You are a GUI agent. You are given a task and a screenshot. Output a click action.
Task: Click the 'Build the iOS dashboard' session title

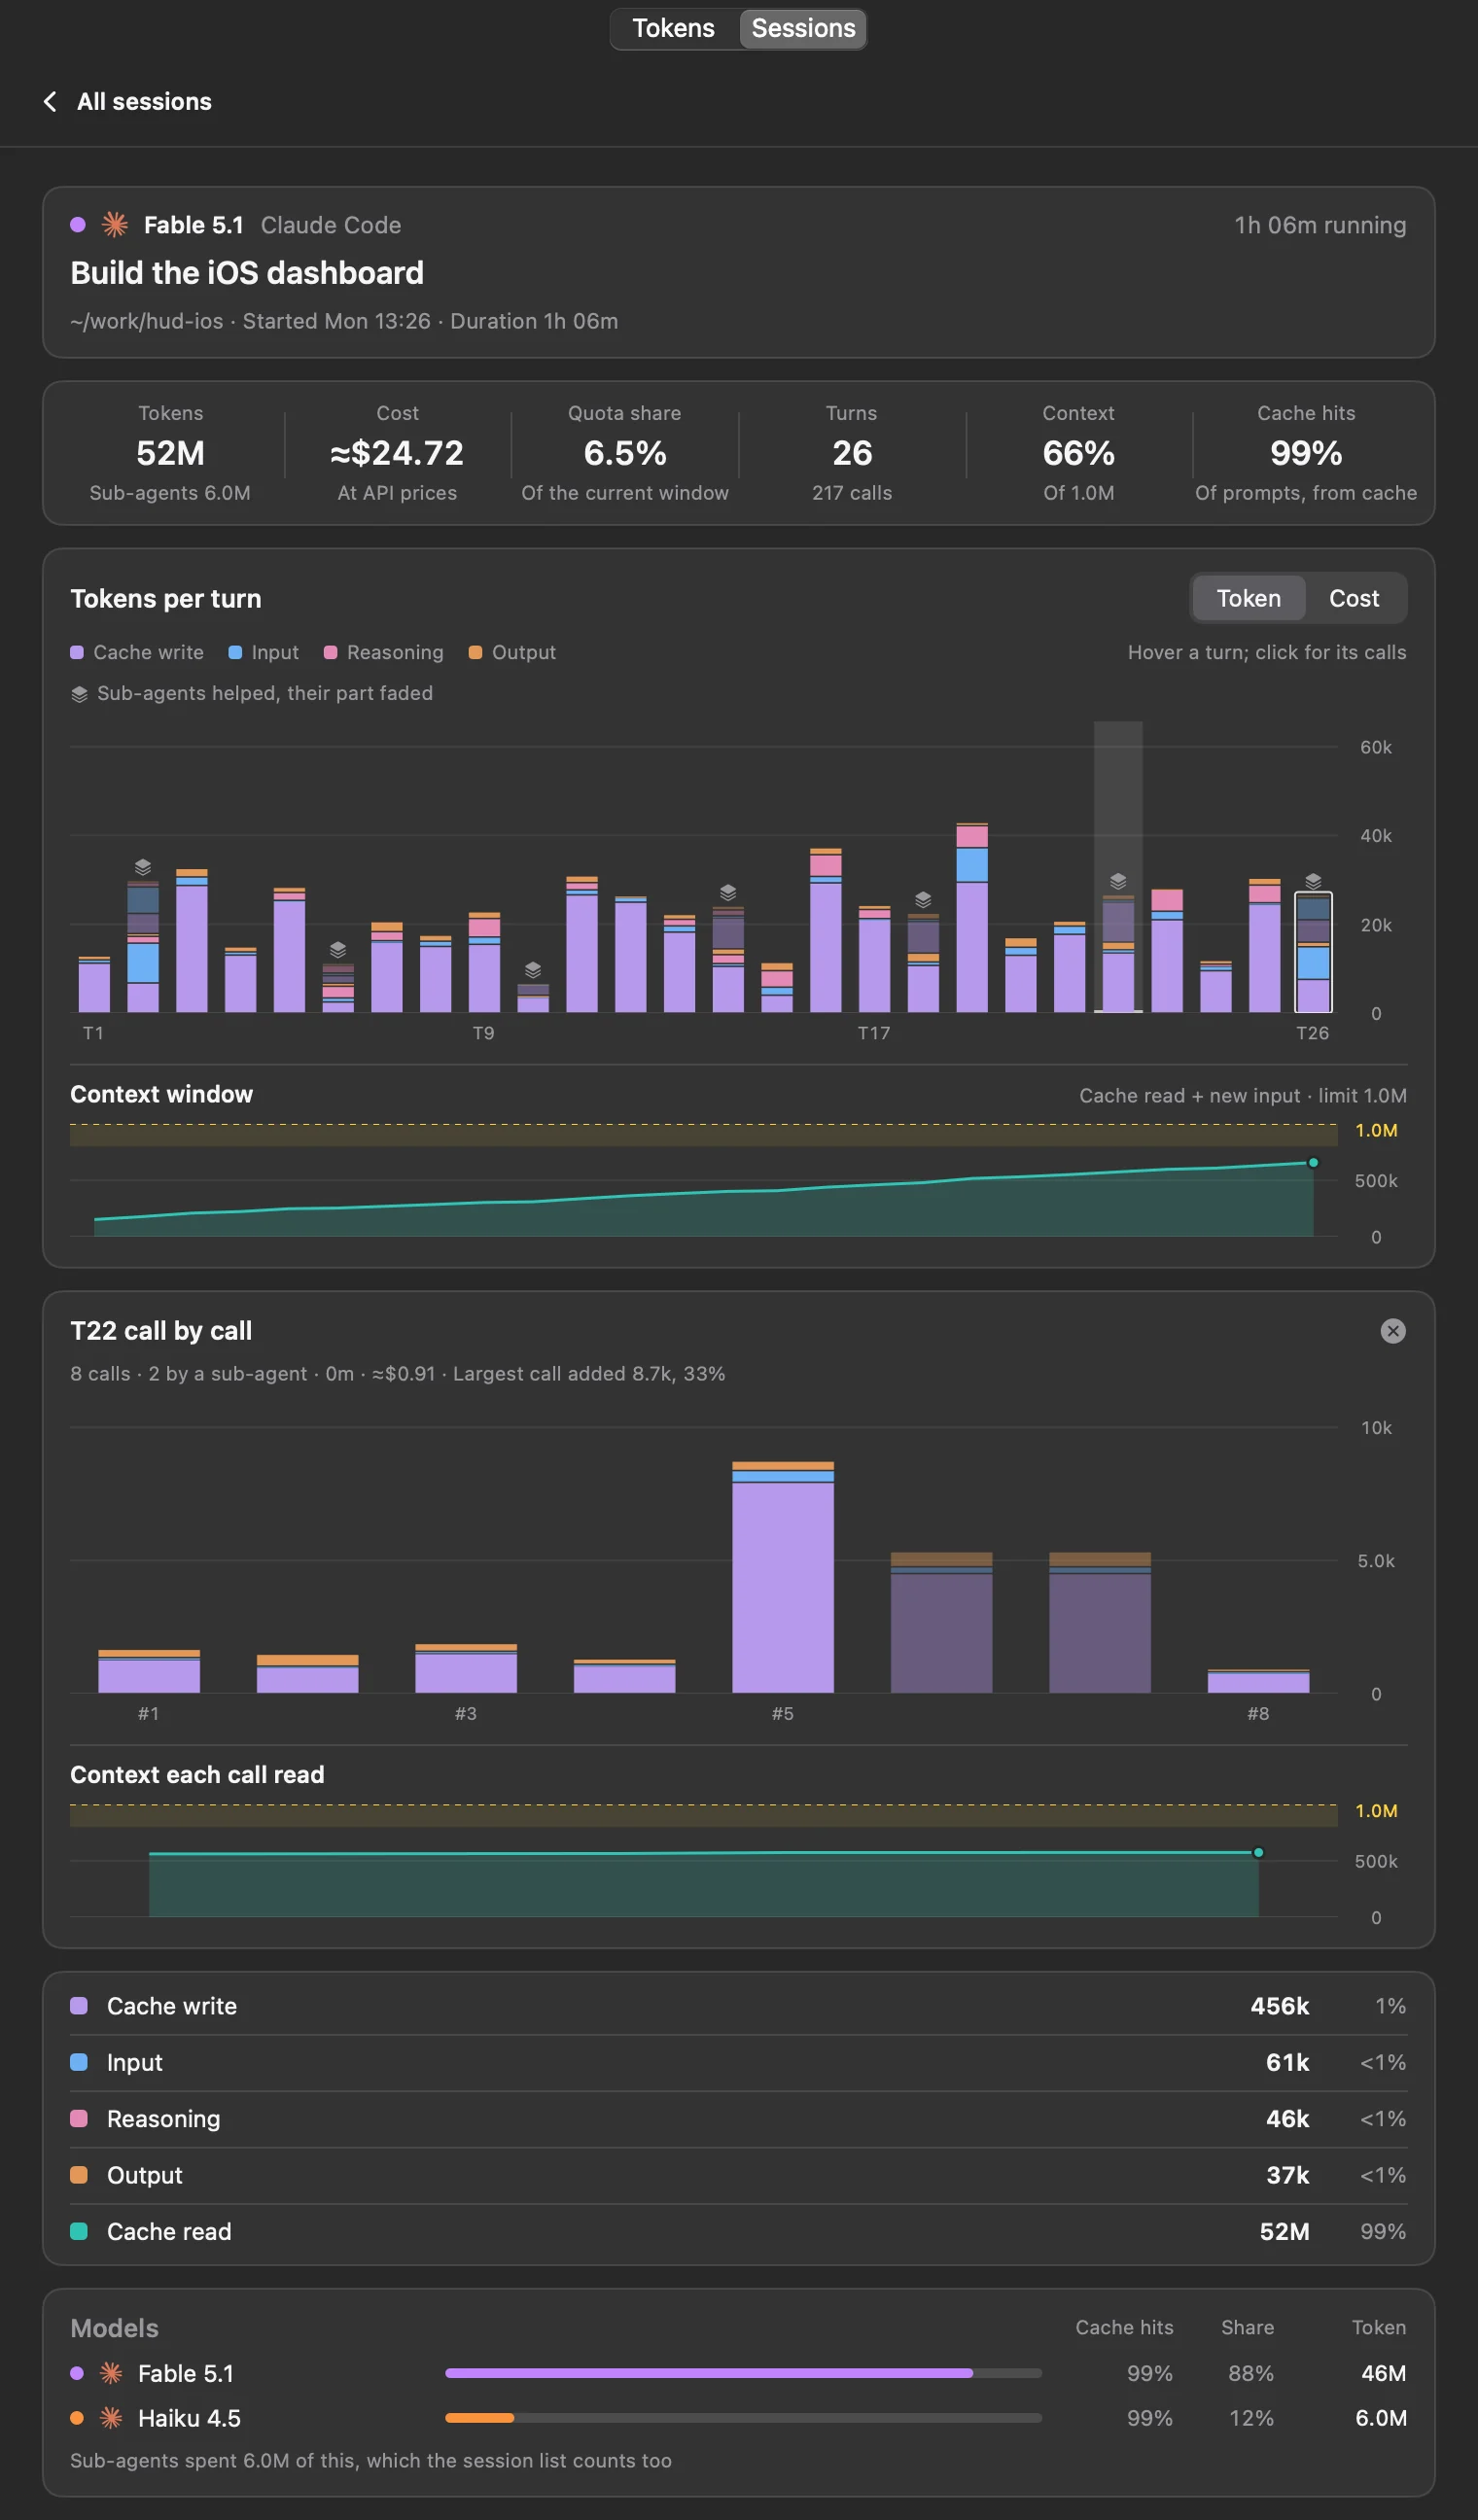point(247,273)
